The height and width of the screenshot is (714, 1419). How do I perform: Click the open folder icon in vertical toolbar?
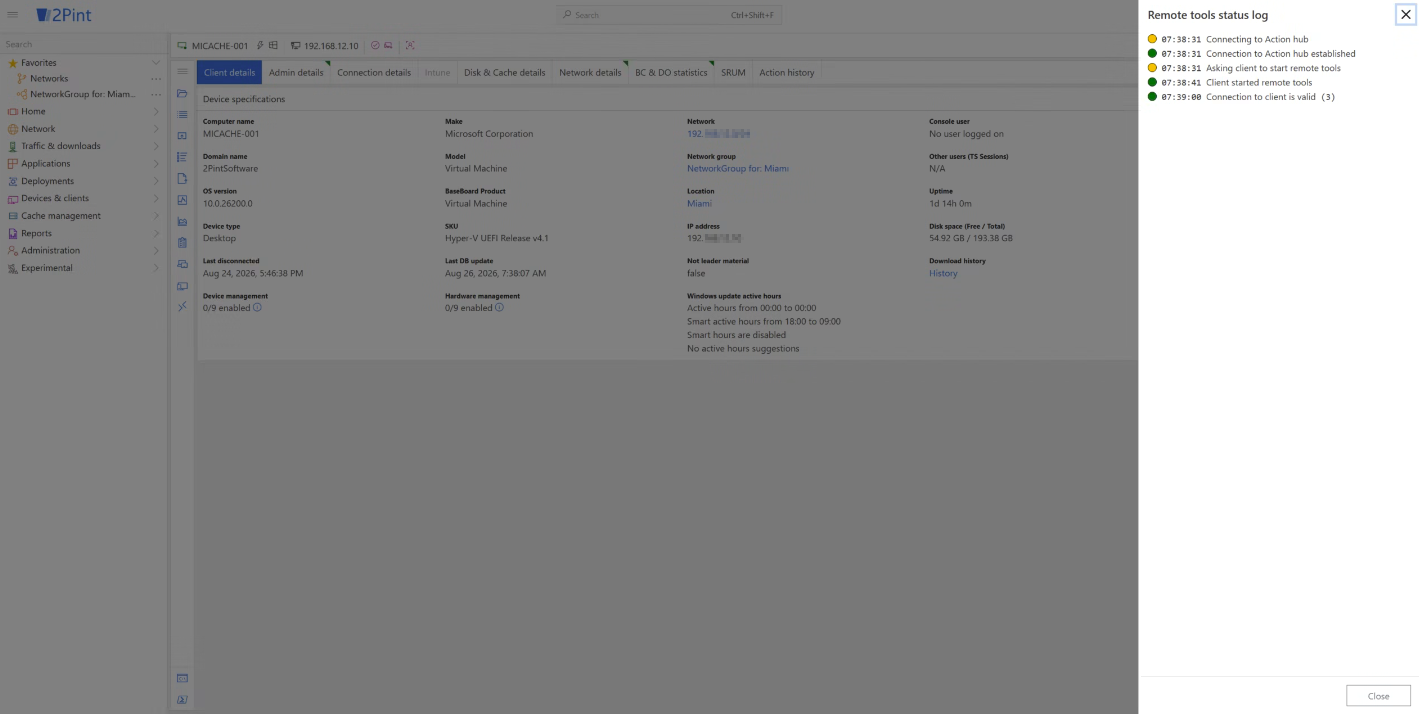(x=182, y=93)
